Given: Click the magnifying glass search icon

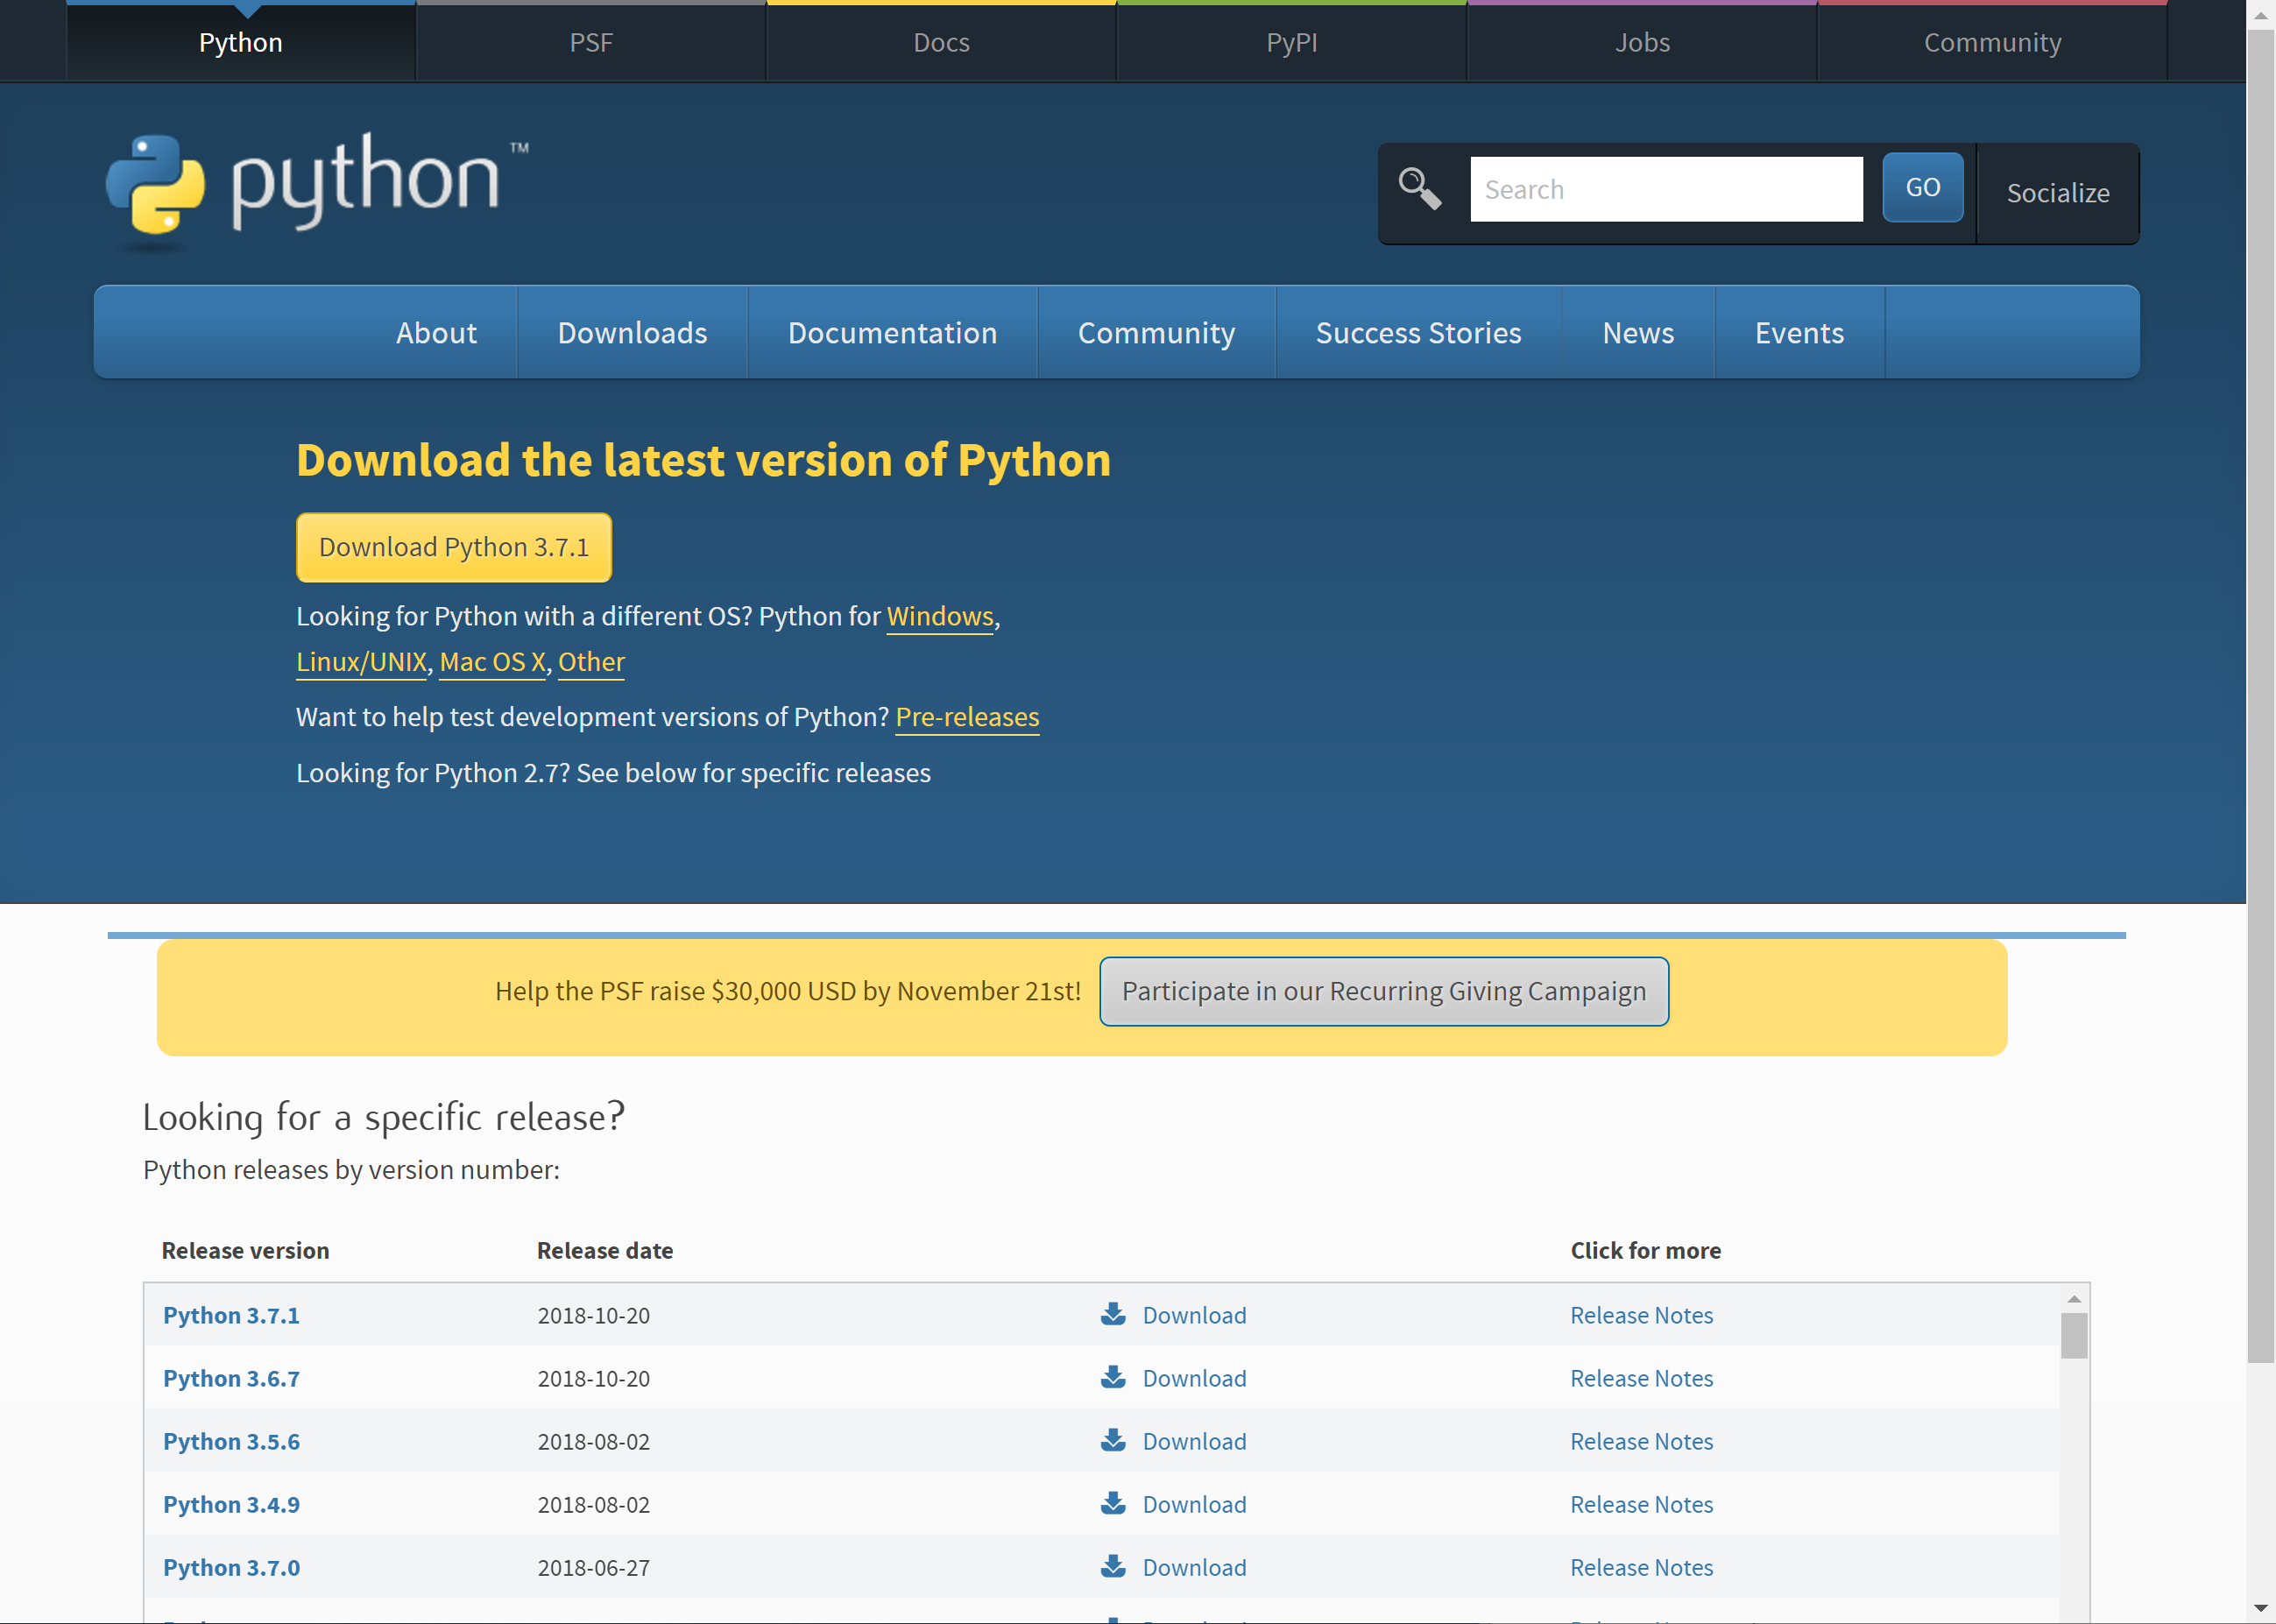Looking at the screenshot, I should pos(1420,188).
